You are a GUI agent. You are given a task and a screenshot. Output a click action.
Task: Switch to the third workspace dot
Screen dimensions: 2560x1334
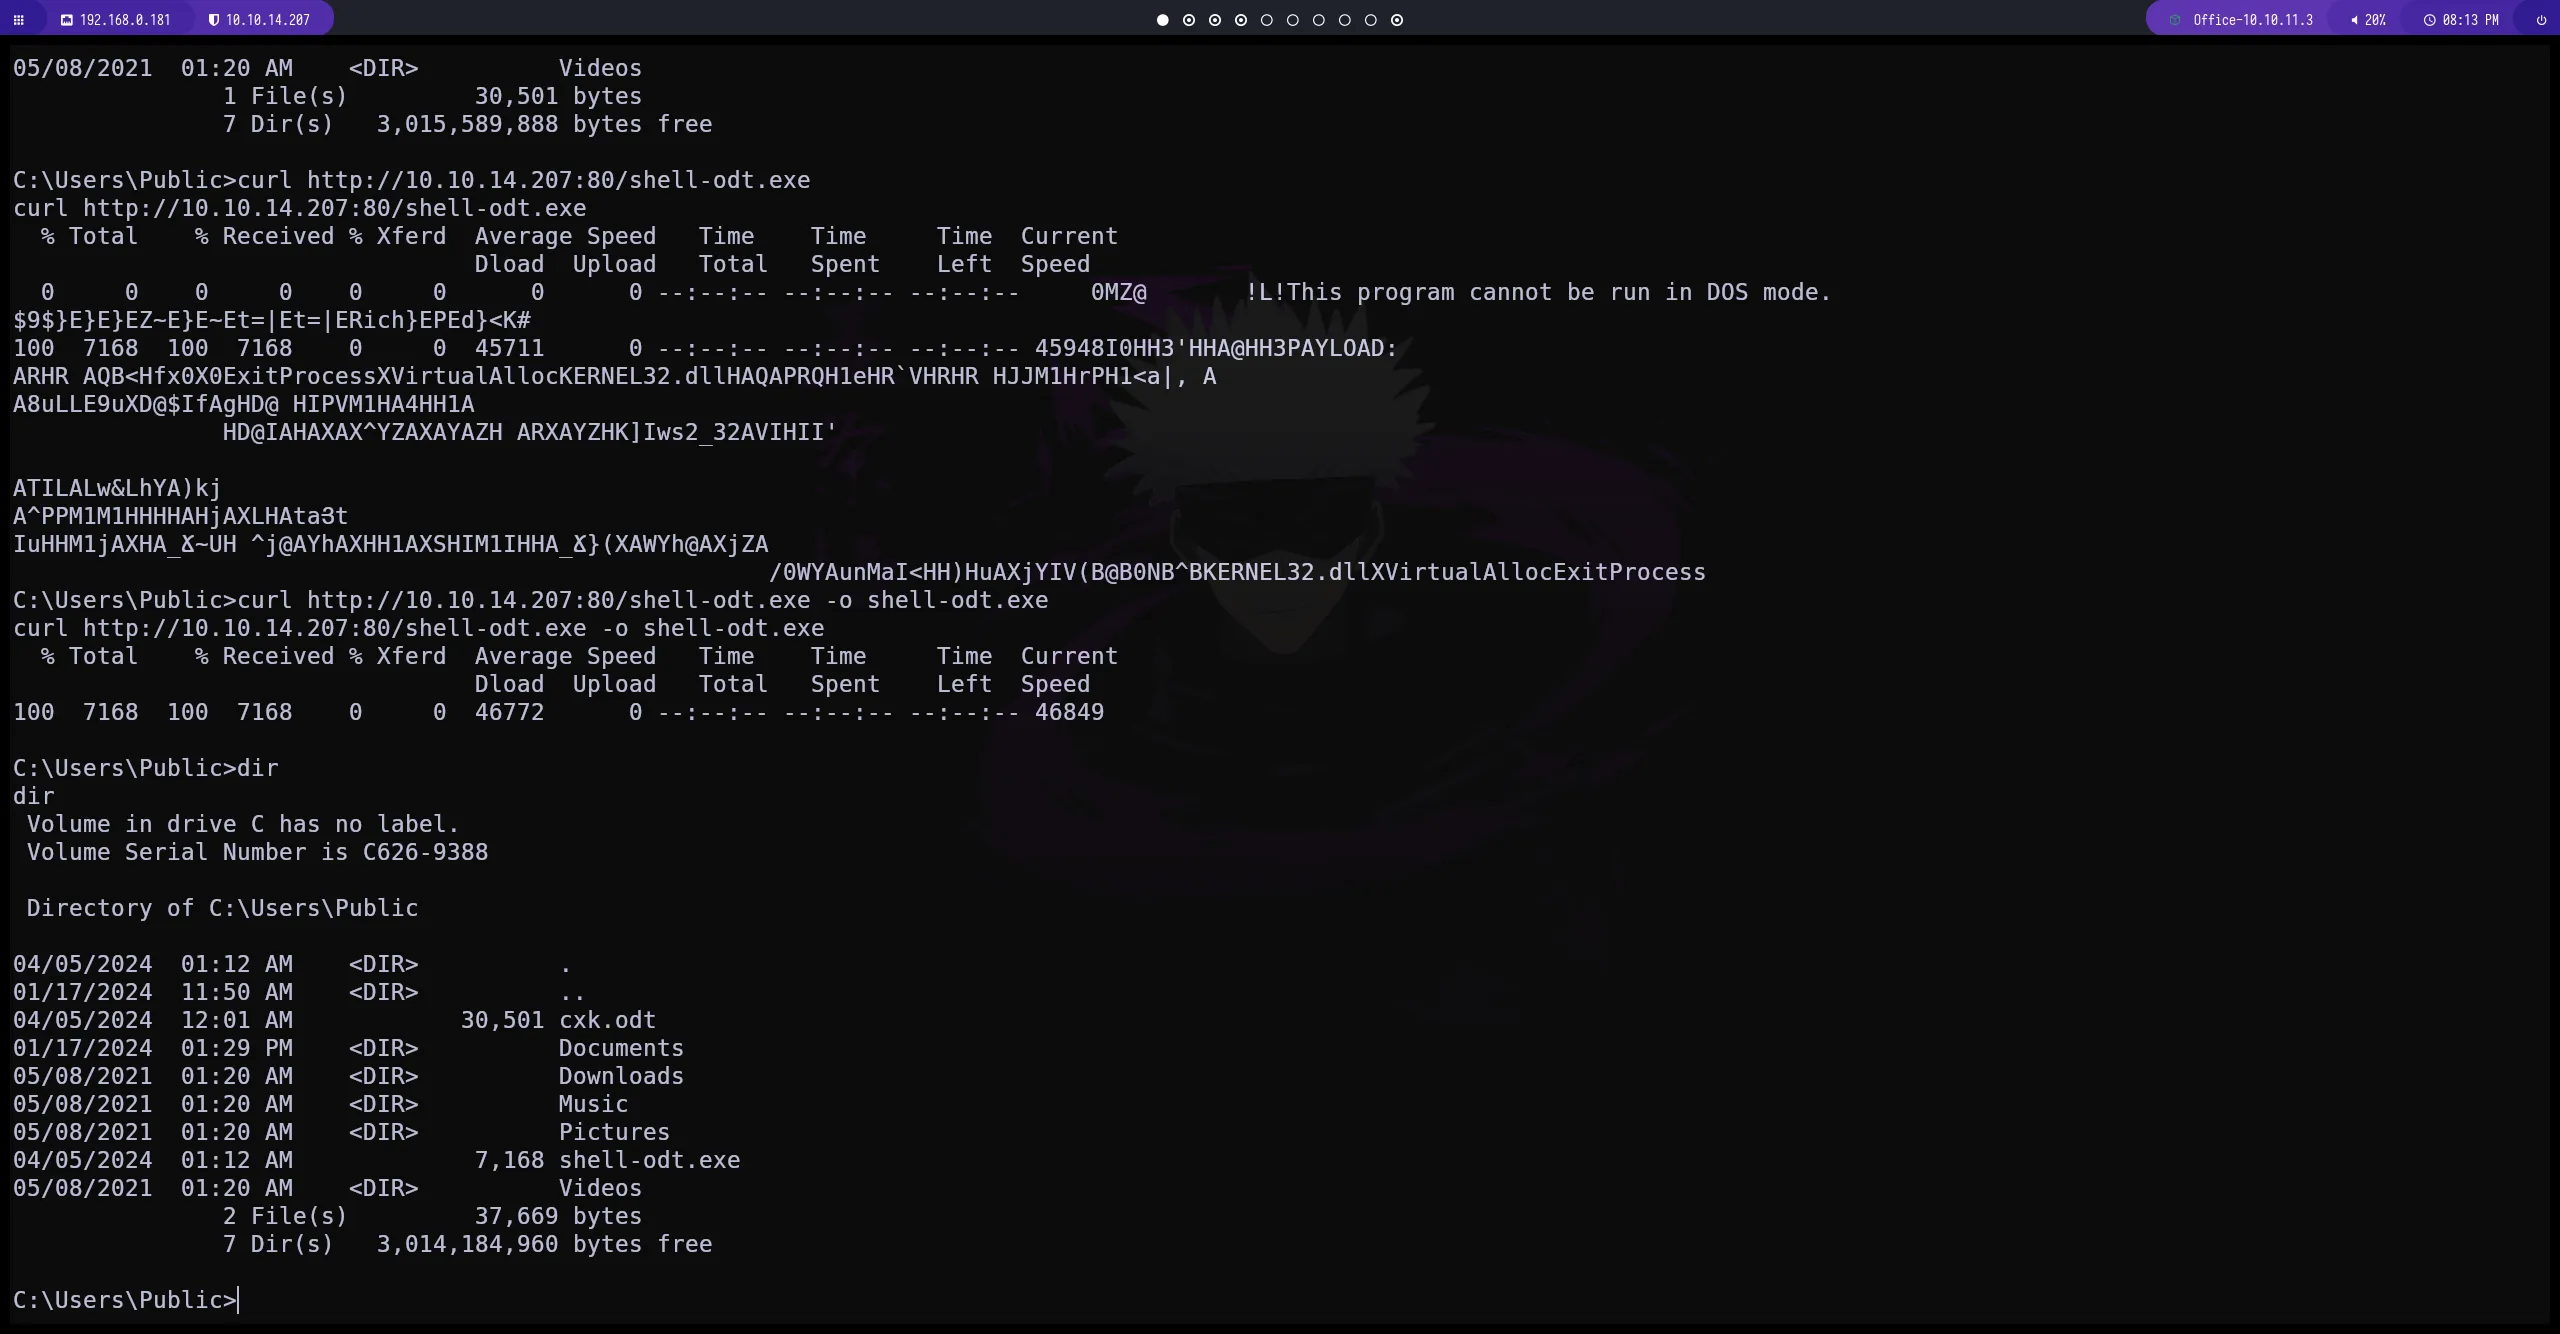[x=1214, y=20]
